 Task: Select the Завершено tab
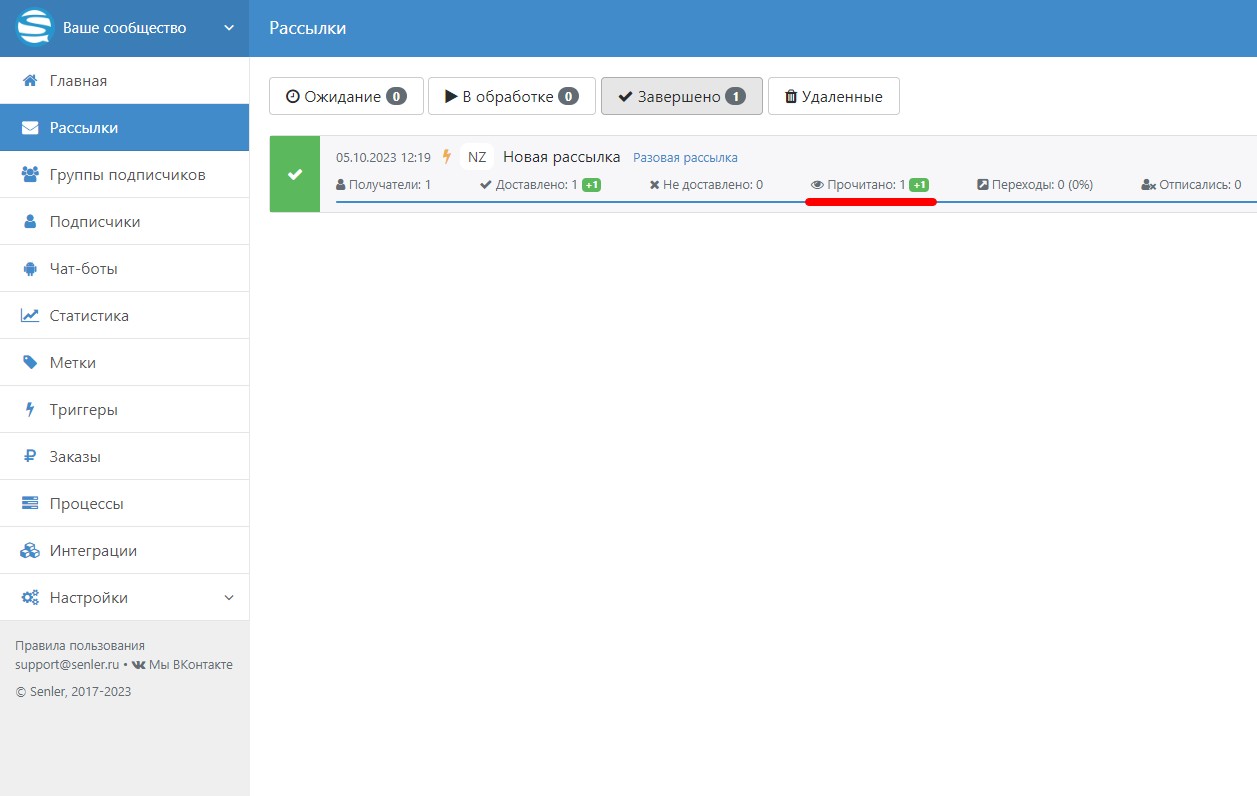[681, 97]
